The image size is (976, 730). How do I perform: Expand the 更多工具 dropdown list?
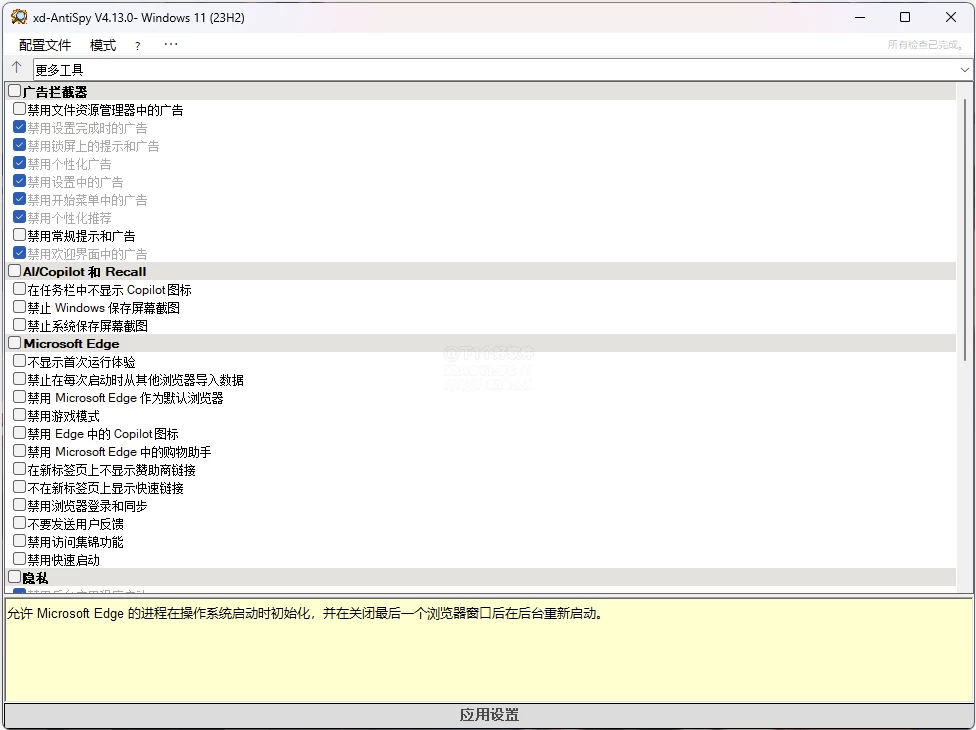(965, 70)
